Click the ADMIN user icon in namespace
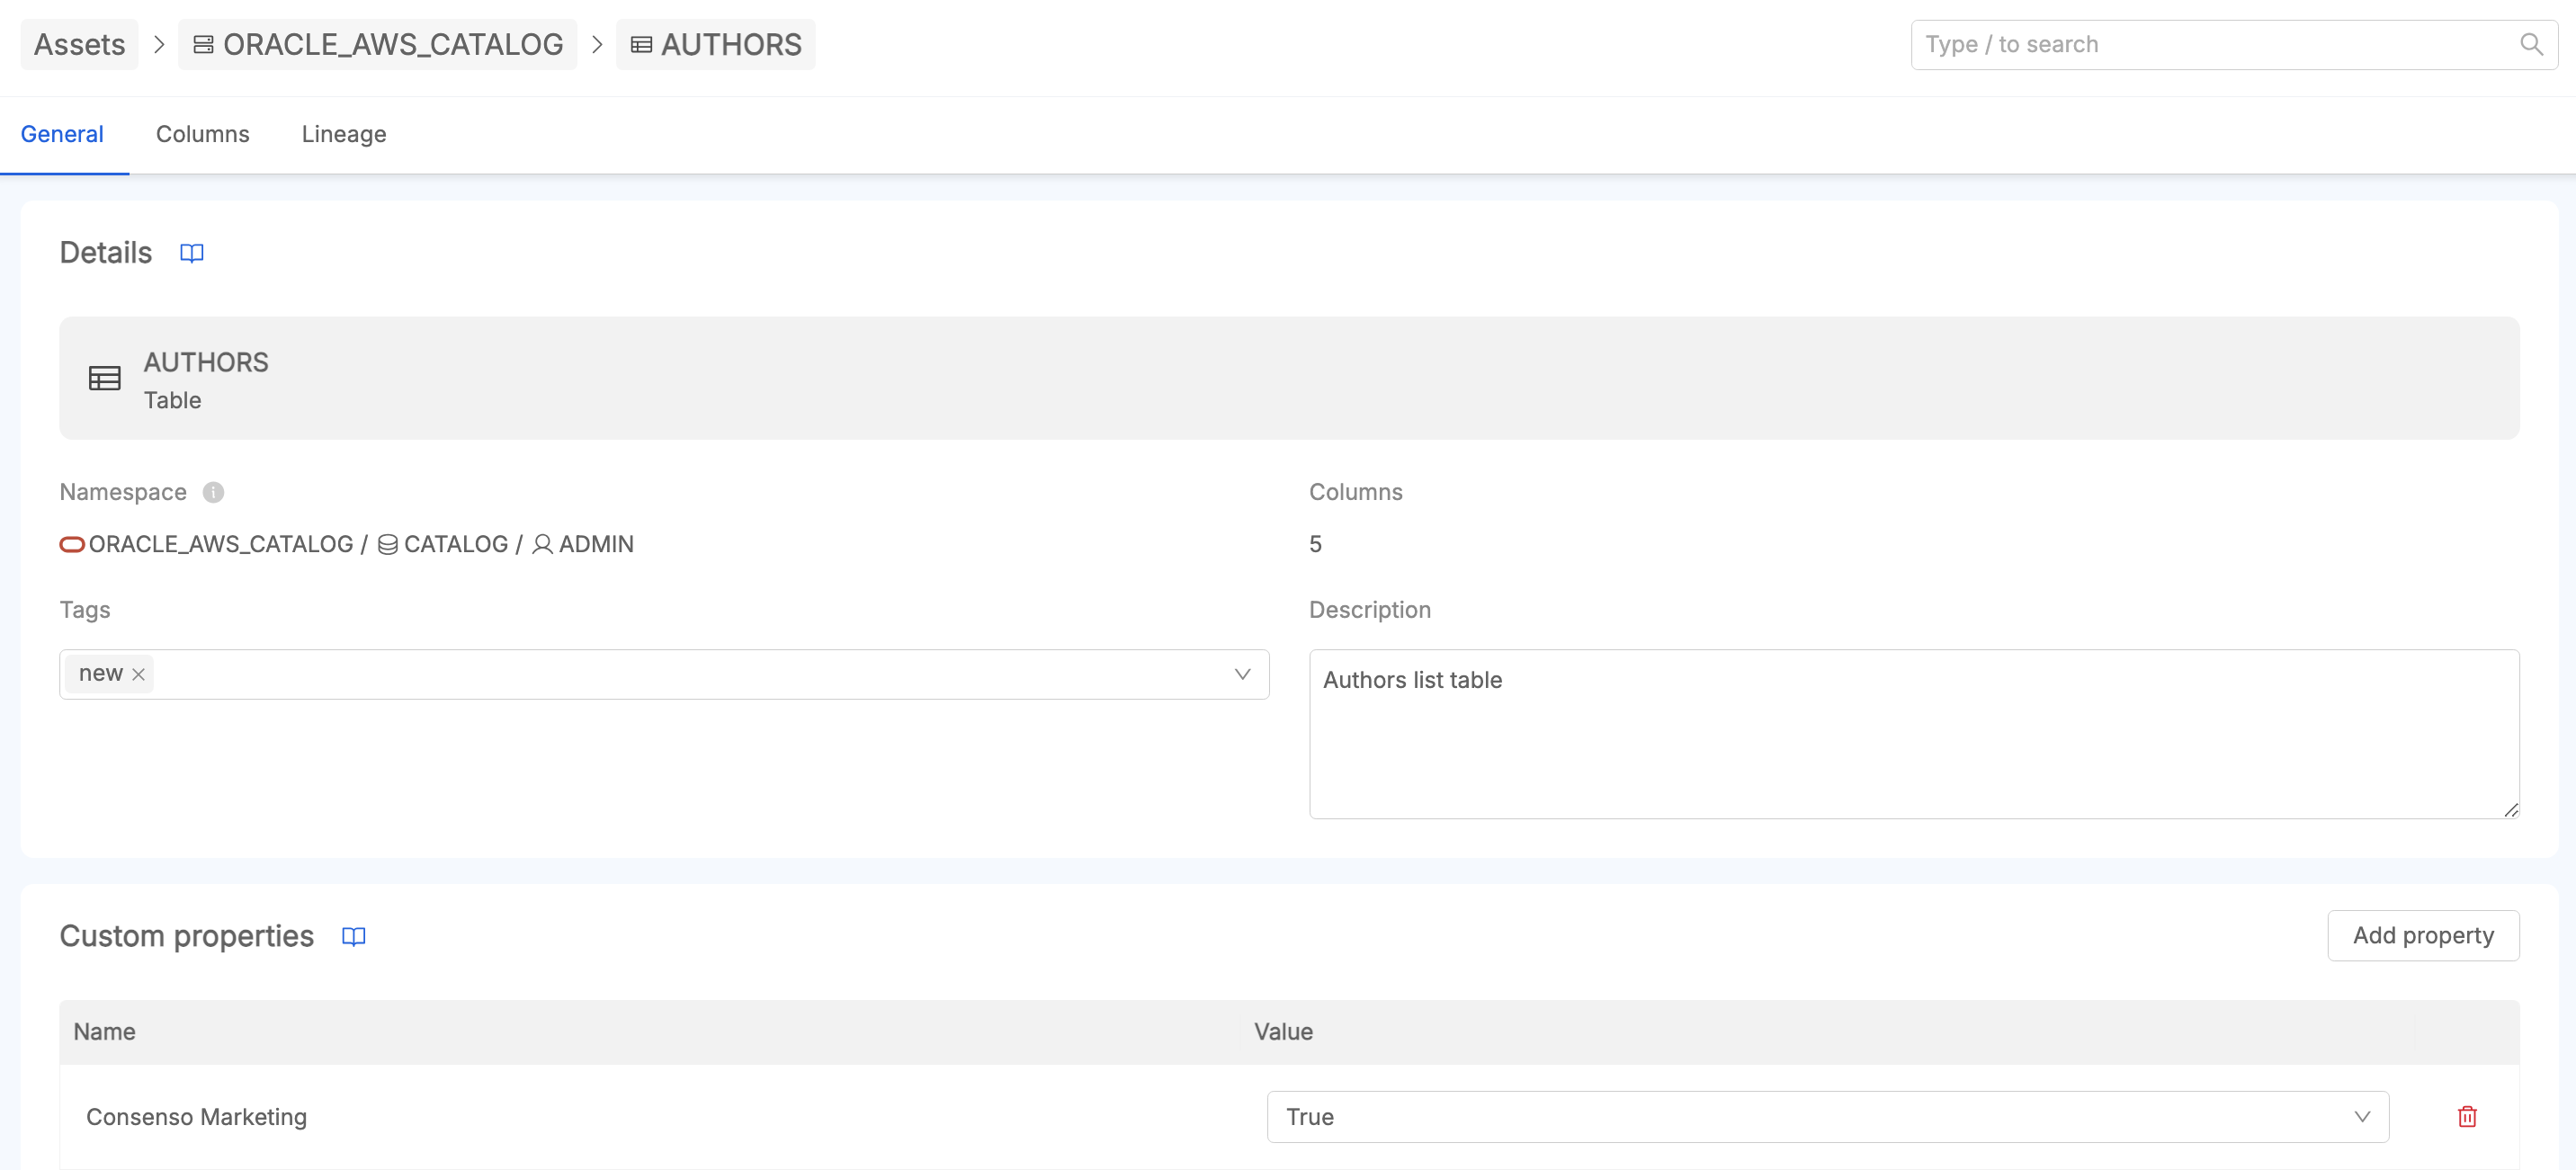The height and width of the screenshot is (1170, 2576). (x=541, y=542)
